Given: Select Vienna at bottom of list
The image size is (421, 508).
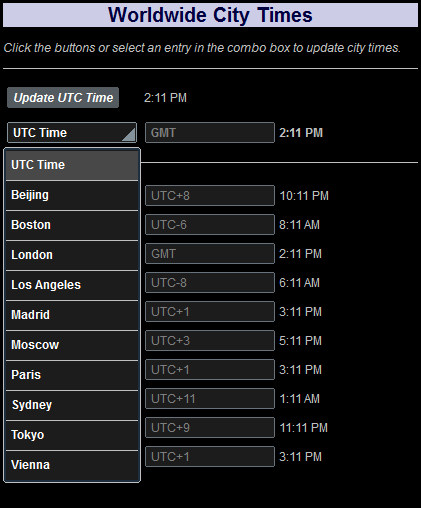Looking at the screenshot, I should pos(72,465).
